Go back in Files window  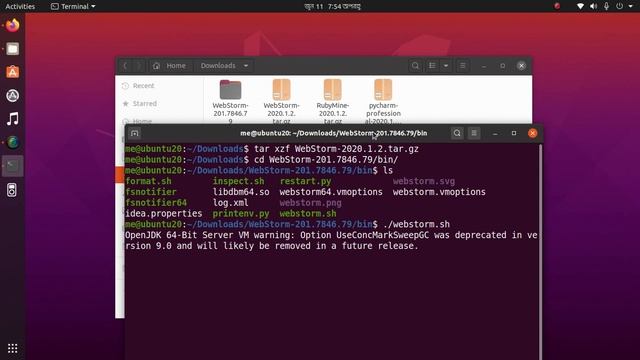pyautogui.click(x=125, y=66)
